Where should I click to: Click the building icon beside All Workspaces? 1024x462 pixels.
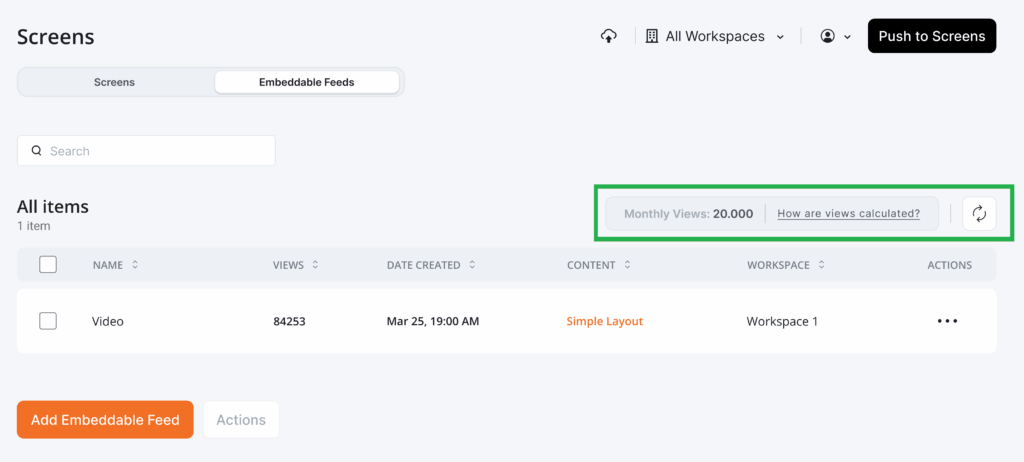point(651,36)
